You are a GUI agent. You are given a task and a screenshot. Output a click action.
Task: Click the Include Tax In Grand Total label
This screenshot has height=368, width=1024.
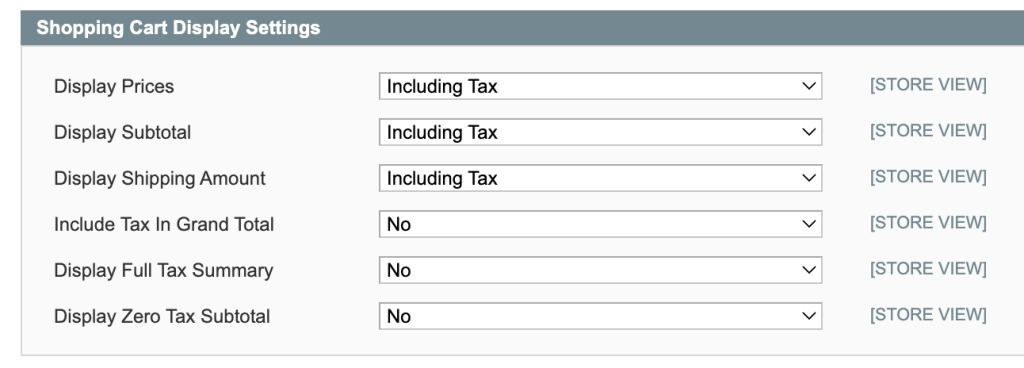(164, 224)
